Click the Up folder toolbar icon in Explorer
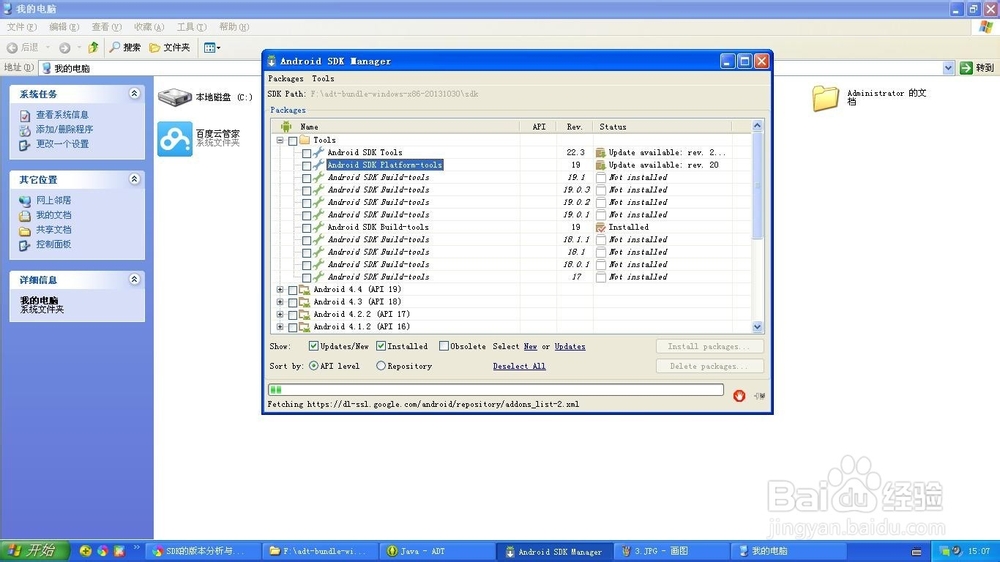This screenshot has height=562, width=1000. [x=93, y=47]
